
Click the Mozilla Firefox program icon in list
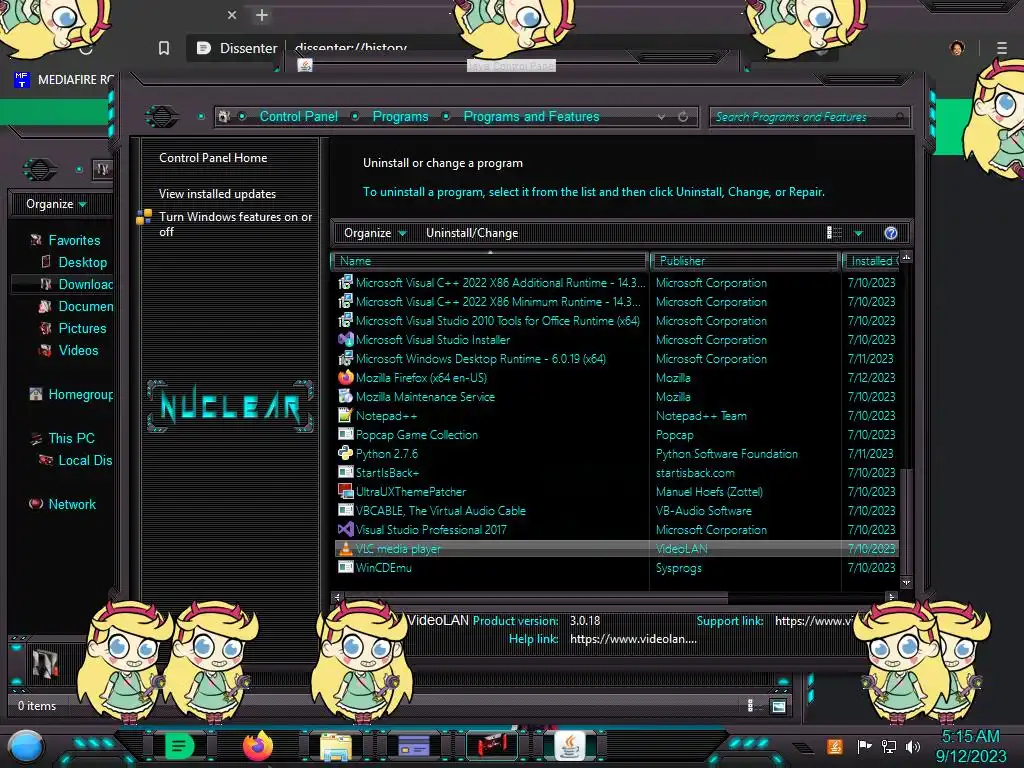click(x=345, y=378)
